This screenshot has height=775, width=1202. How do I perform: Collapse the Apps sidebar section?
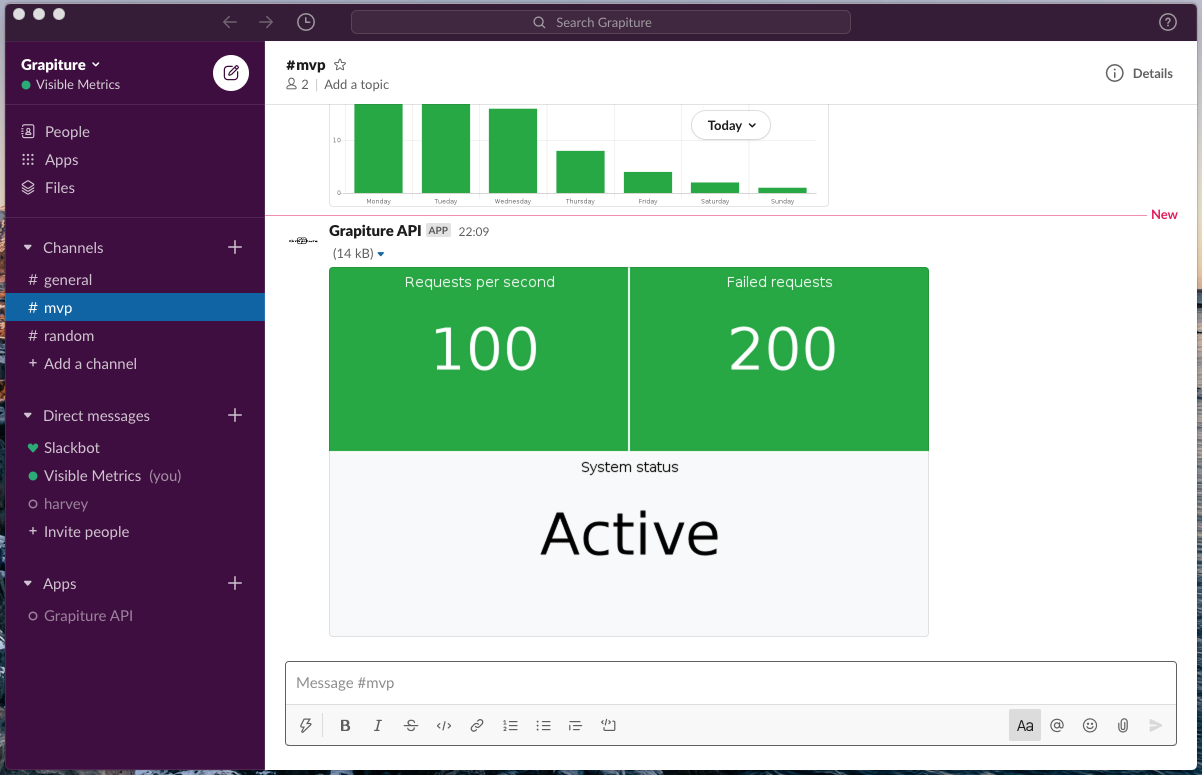click(28, 584)
